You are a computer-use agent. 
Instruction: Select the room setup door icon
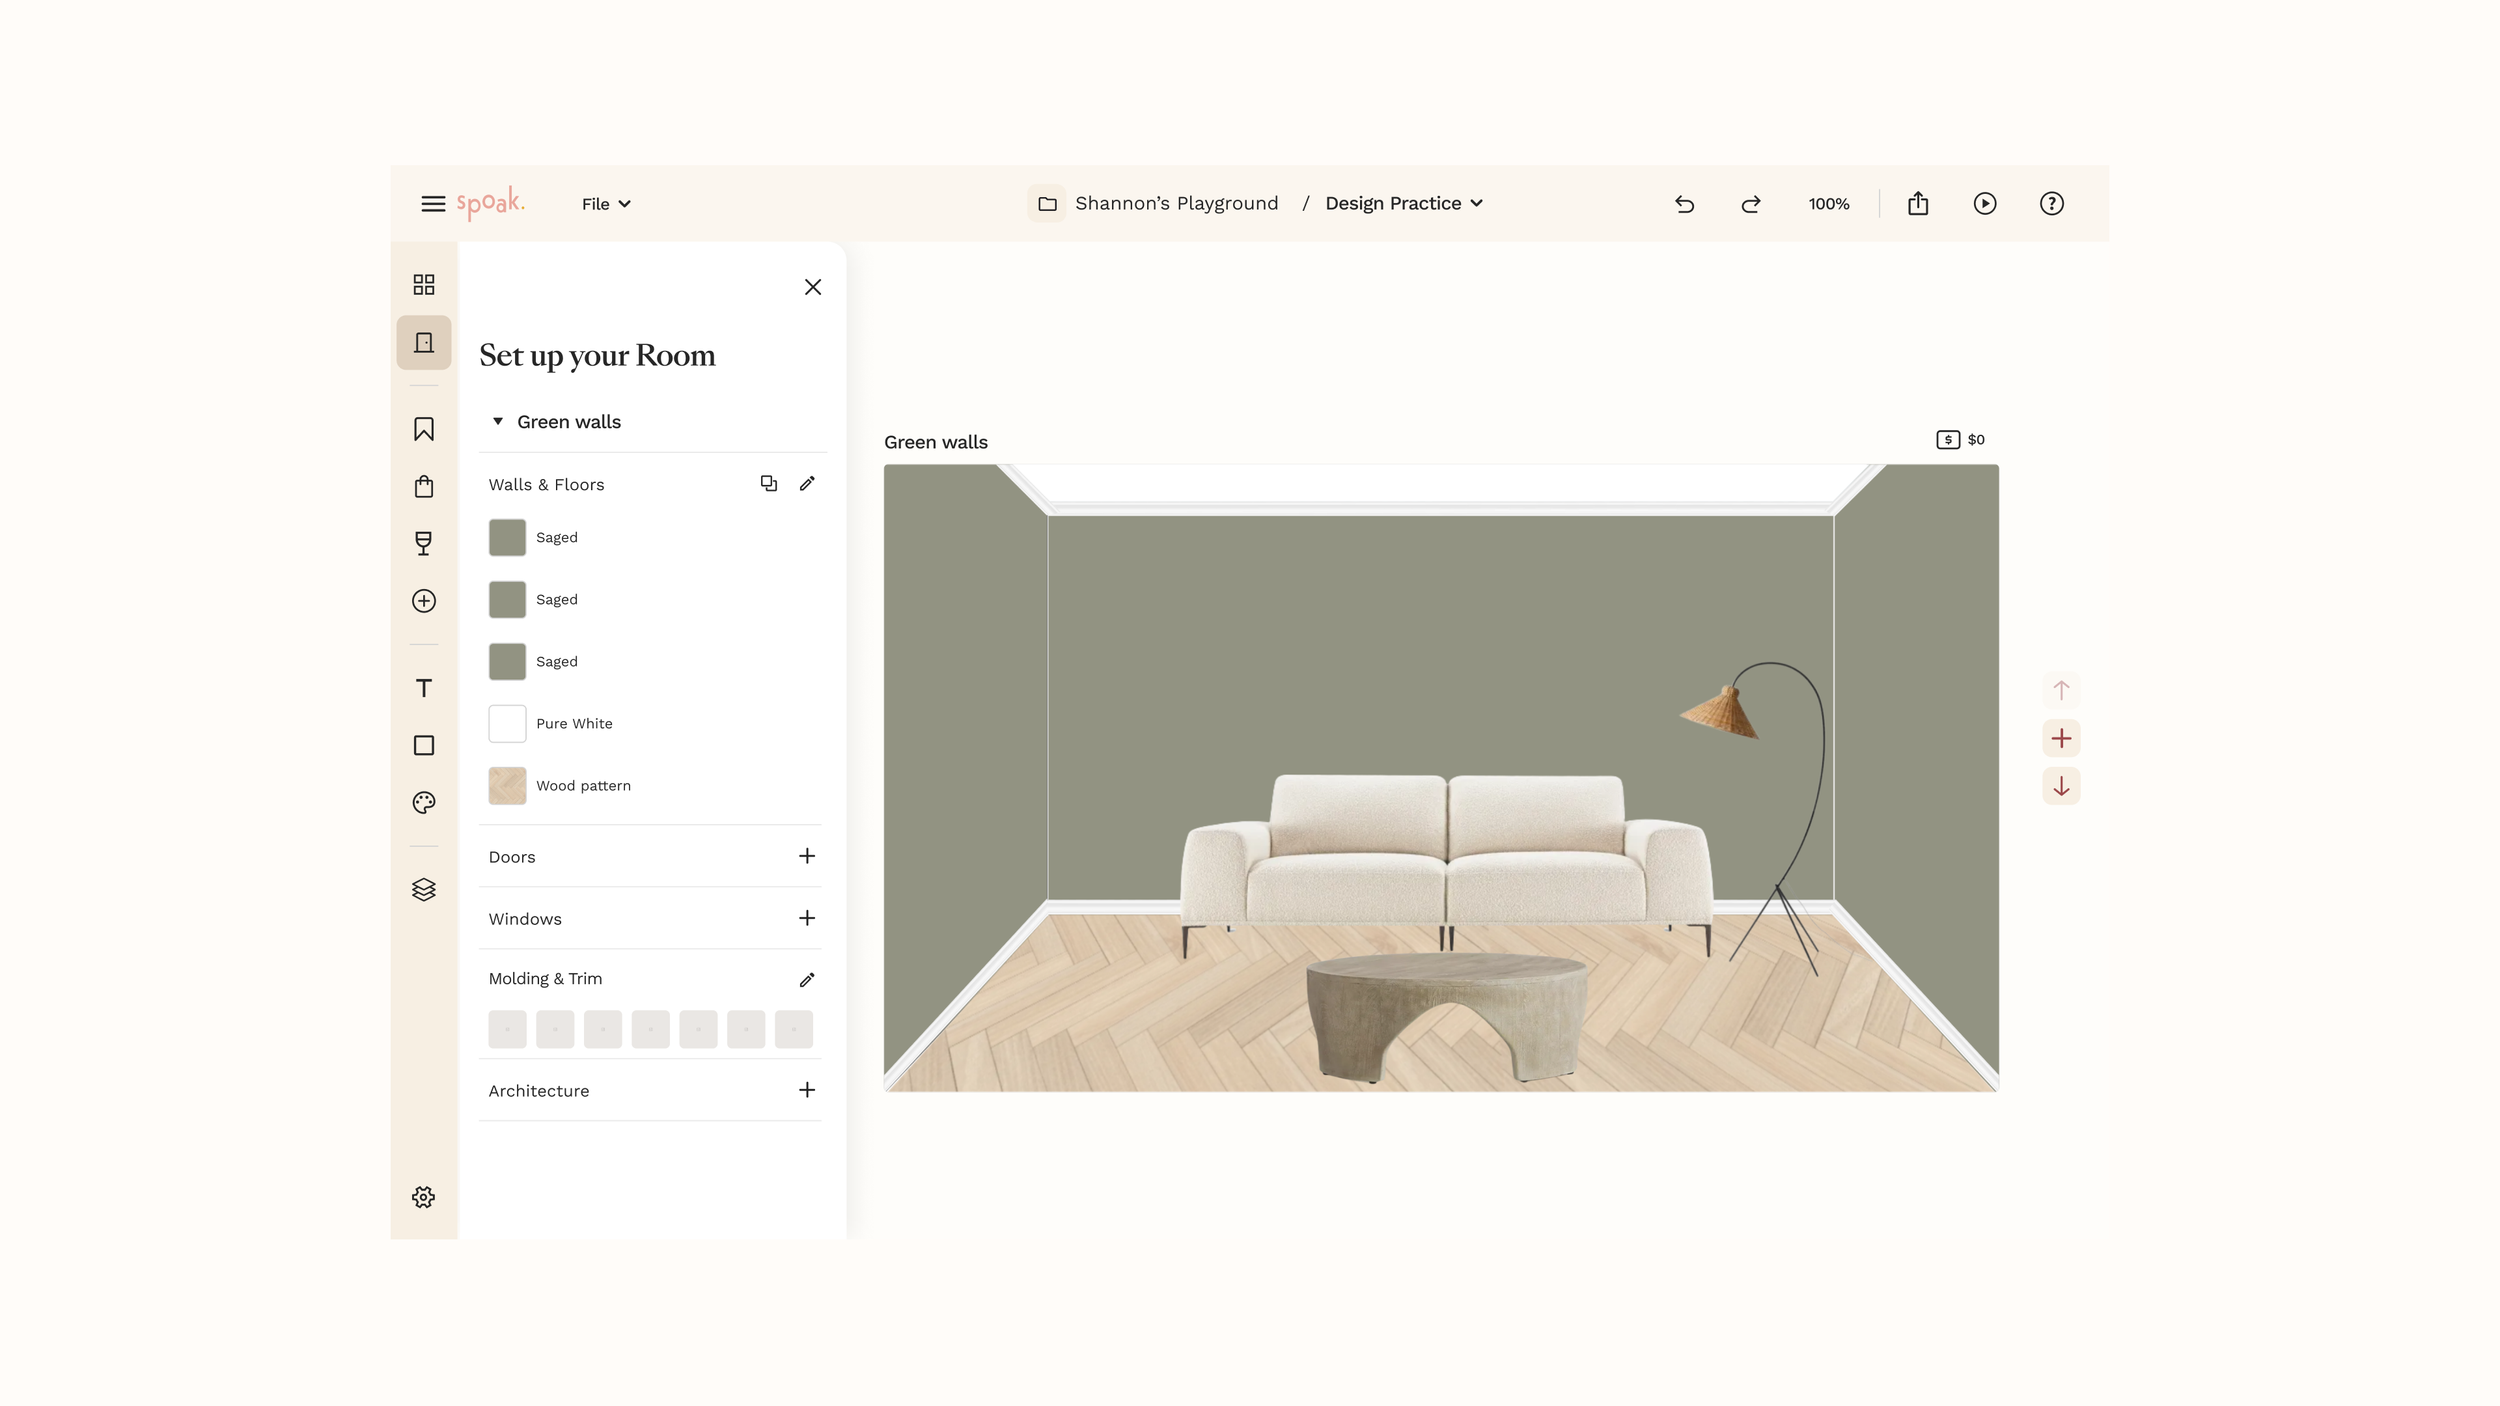pos(424,343)
